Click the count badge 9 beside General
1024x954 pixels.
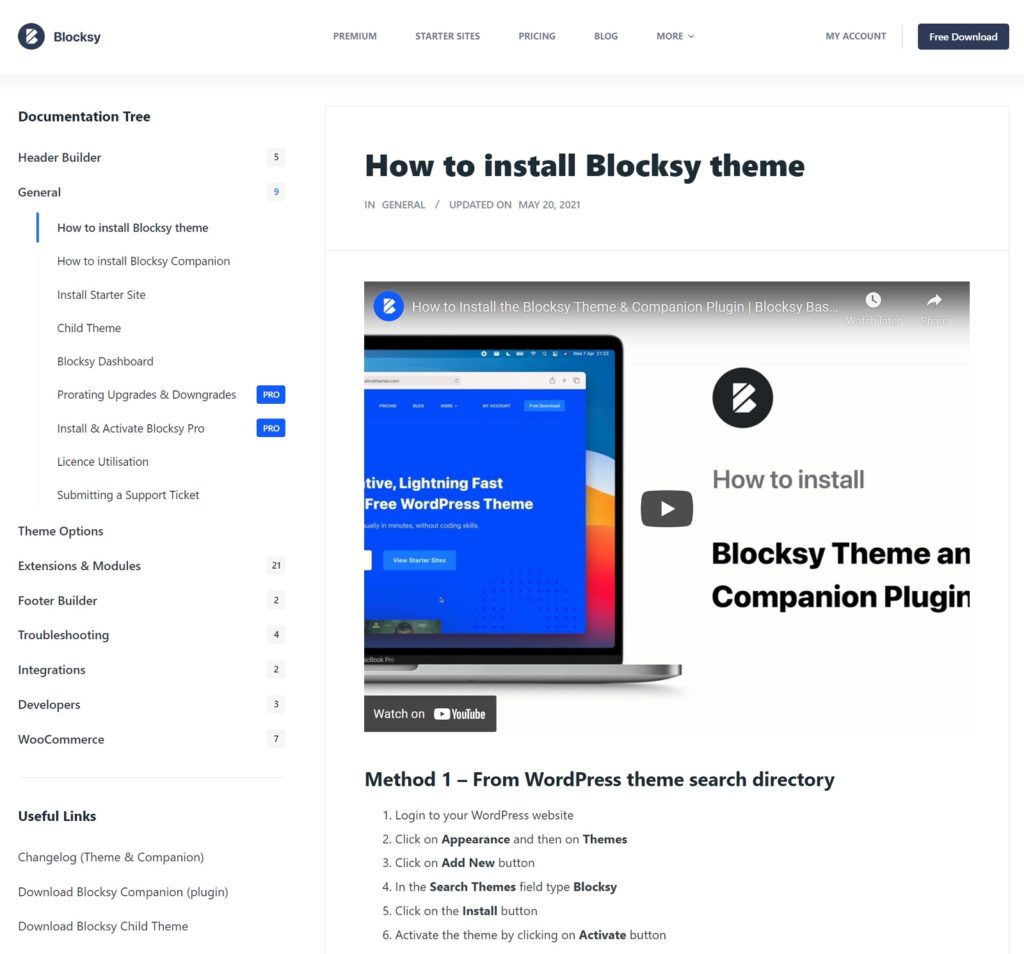[x=276, y=192]
